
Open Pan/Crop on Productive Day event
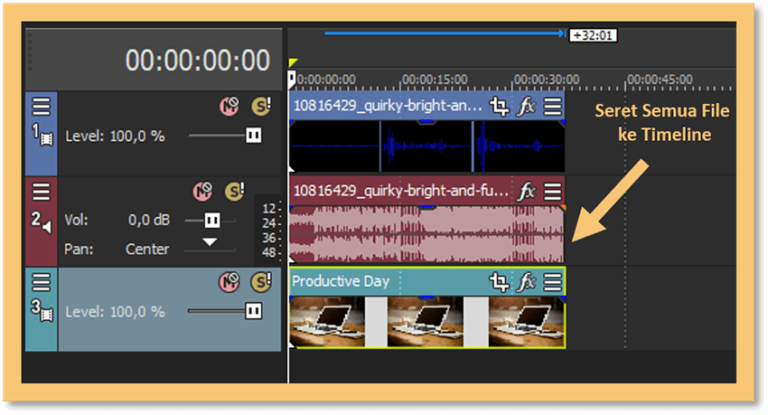tap(499, 282)
